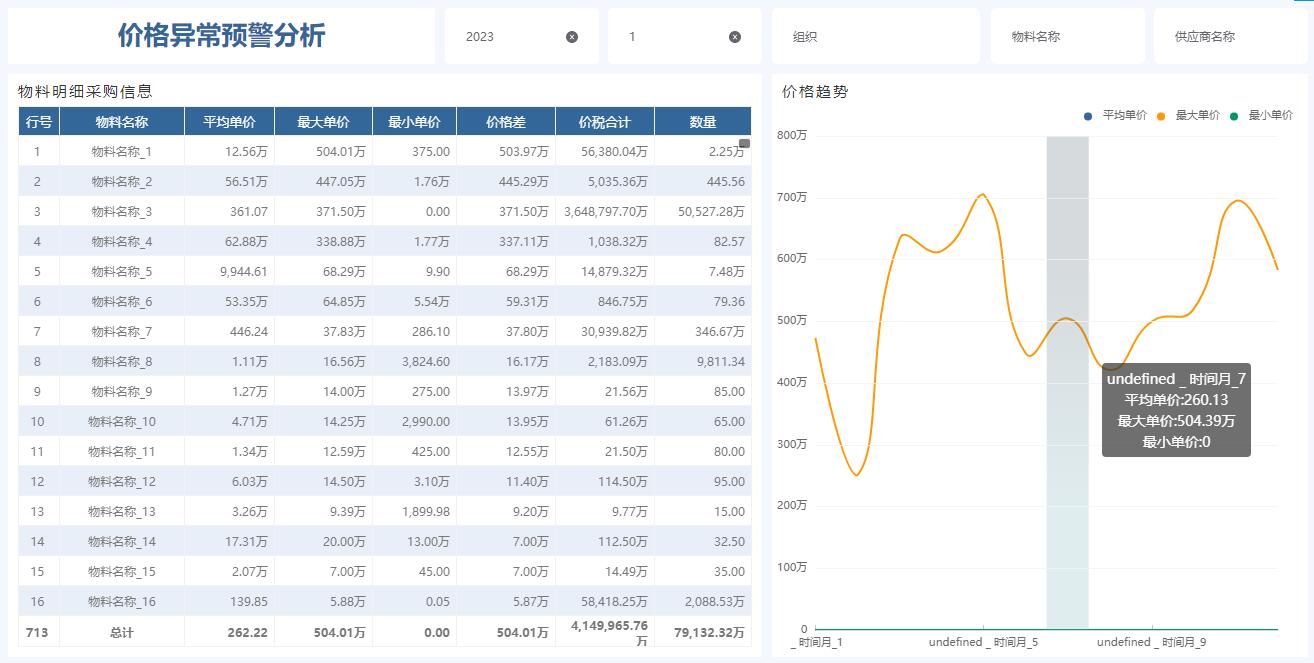Sort by 平均单价 column header
This screenshot has width=1314, height=663.
point(229,122)
